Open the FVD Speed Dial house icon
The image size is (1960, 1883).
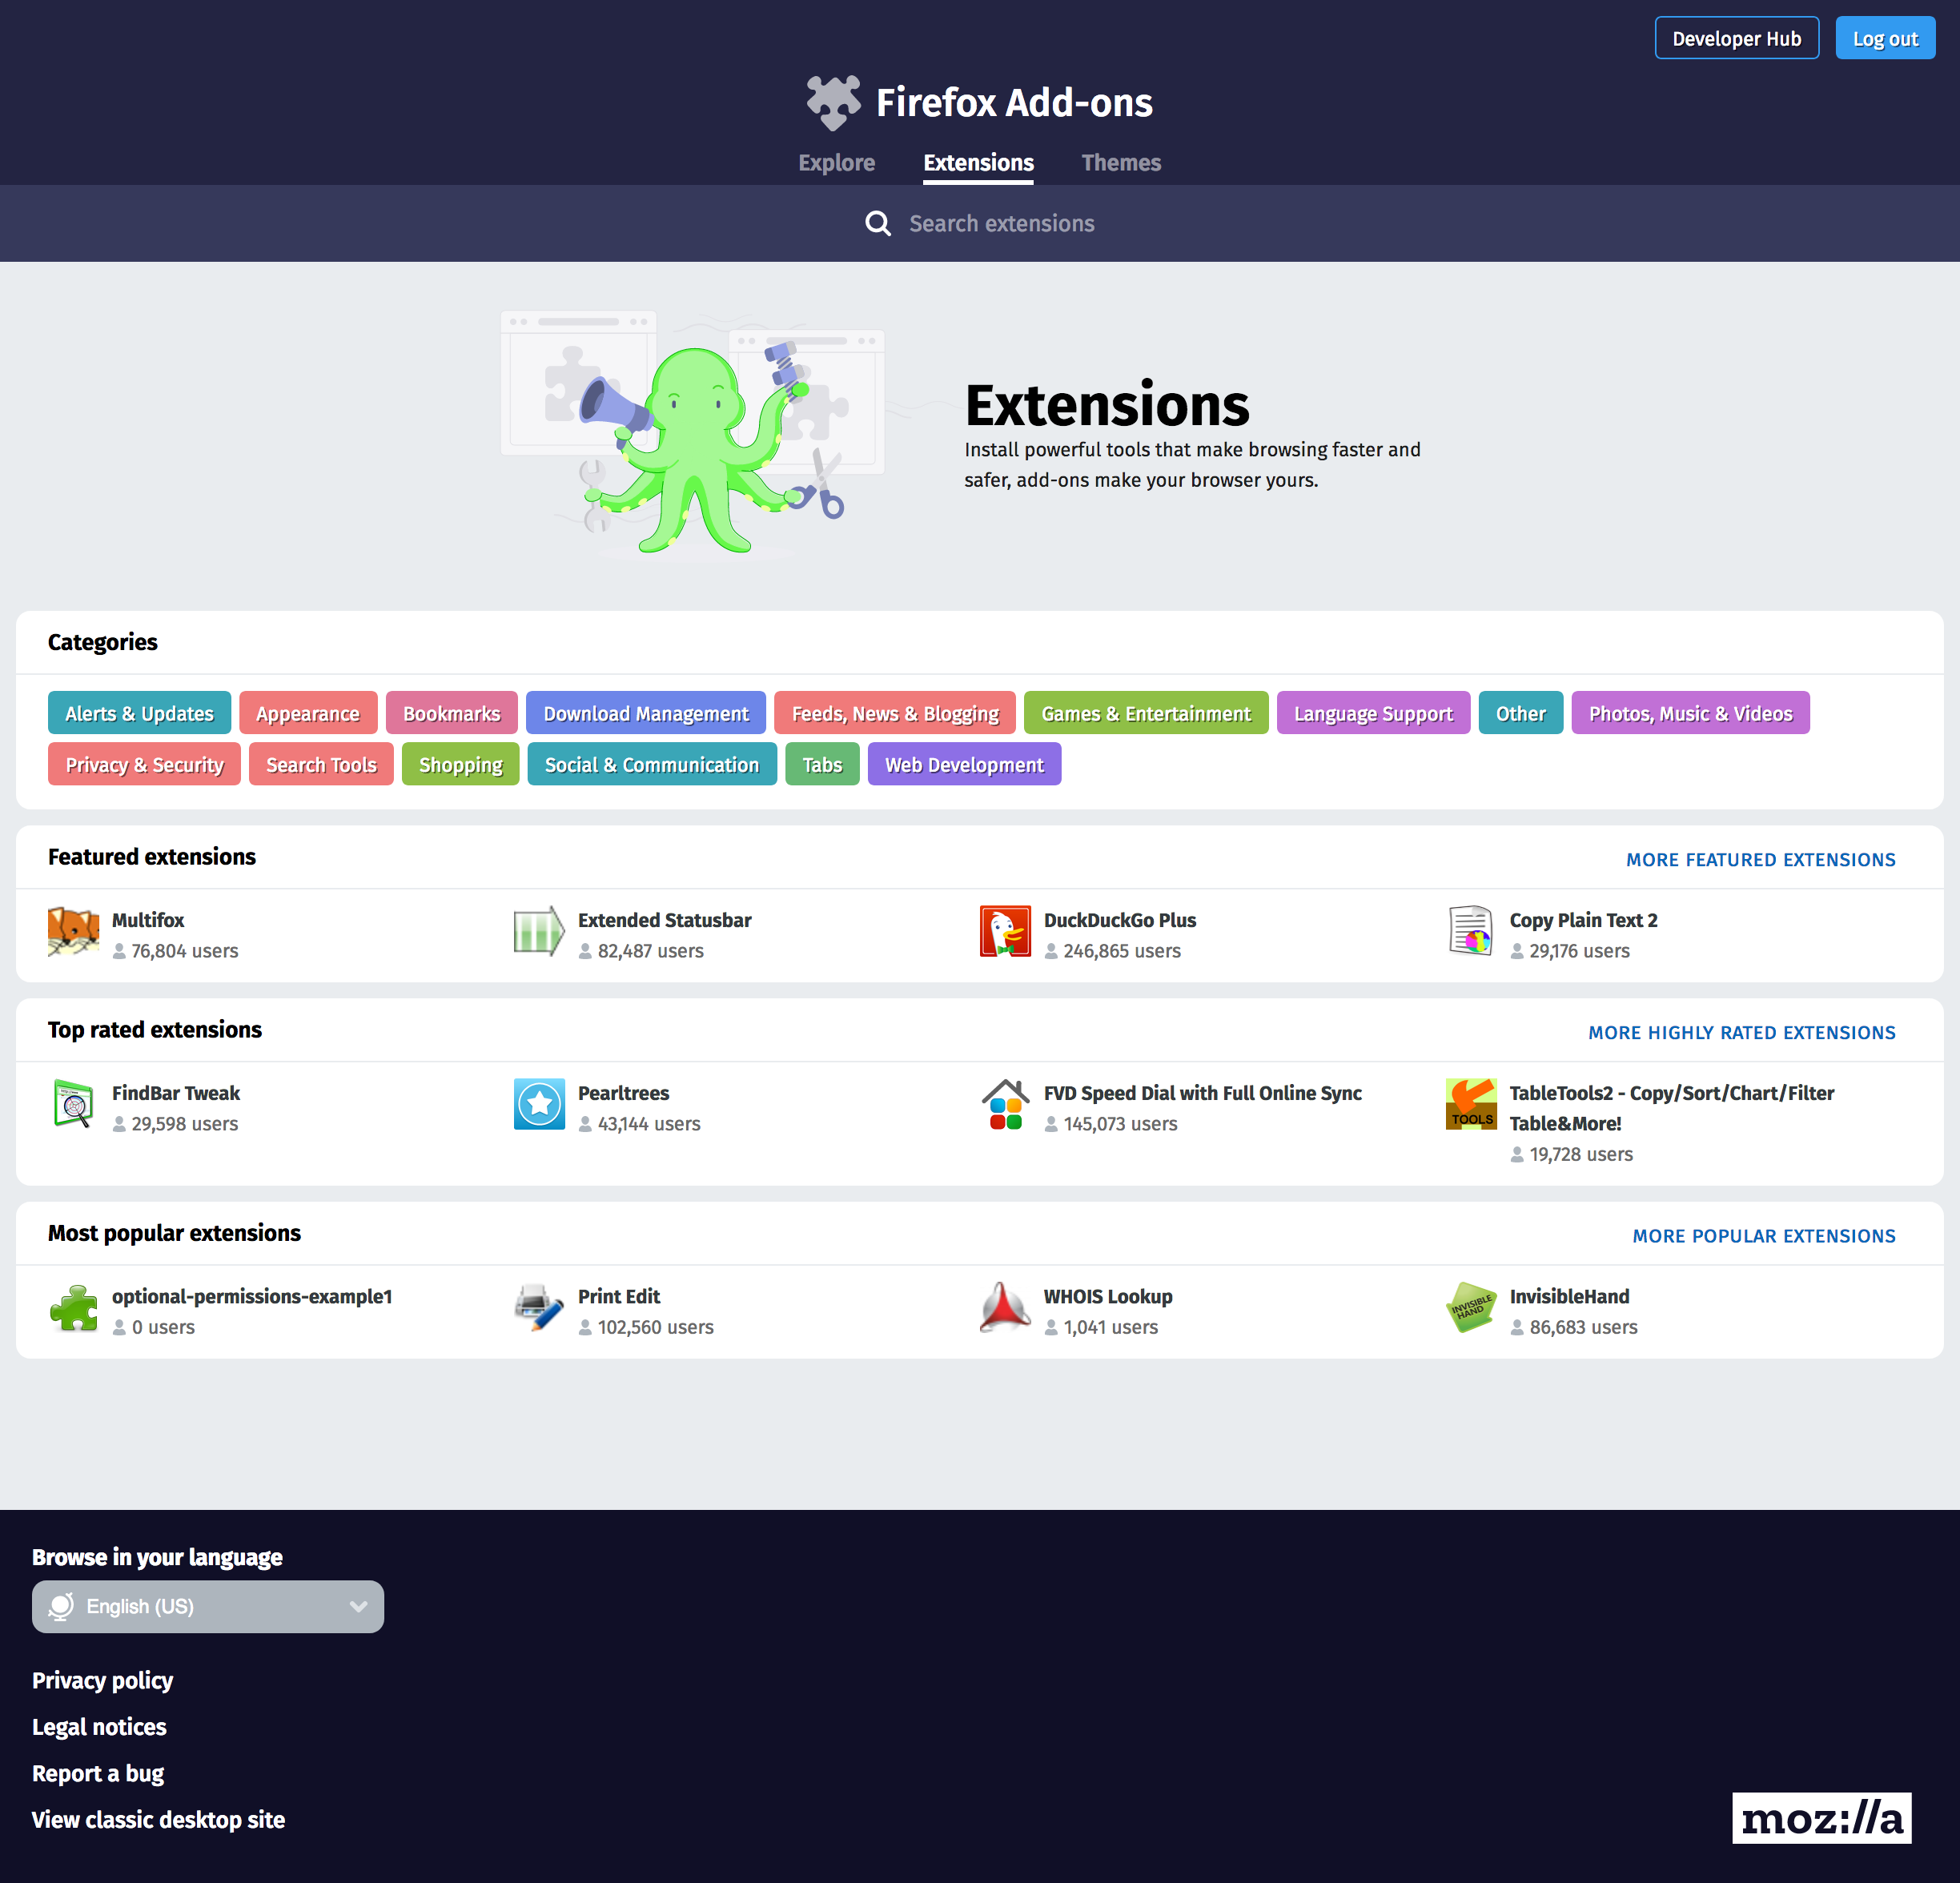pos(1006,1105)
